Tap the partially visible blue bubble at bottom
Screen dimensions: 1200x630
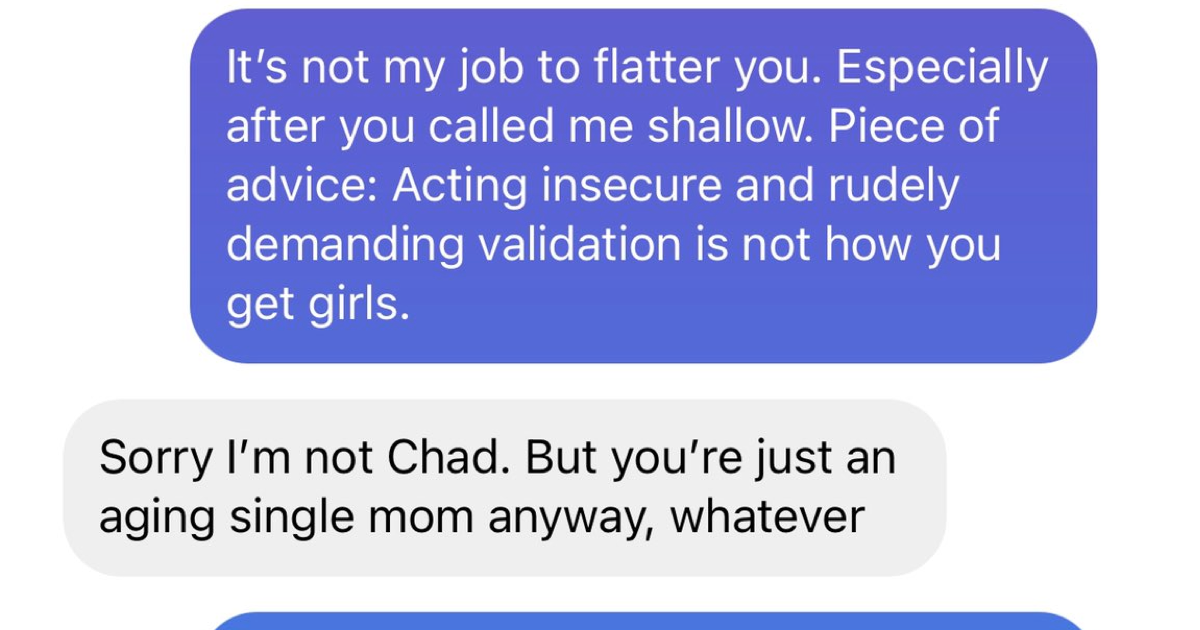pos(650,621)
